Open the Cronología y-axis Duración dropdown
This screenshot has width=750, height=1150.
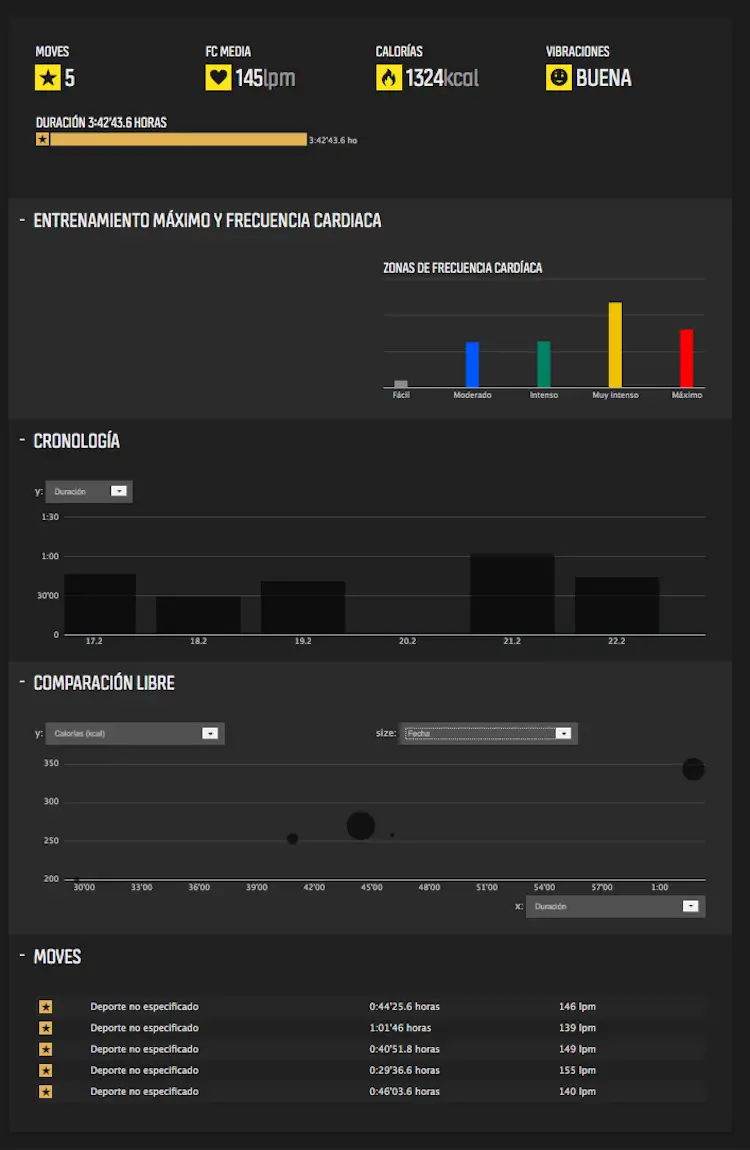(x=89, y=491)
